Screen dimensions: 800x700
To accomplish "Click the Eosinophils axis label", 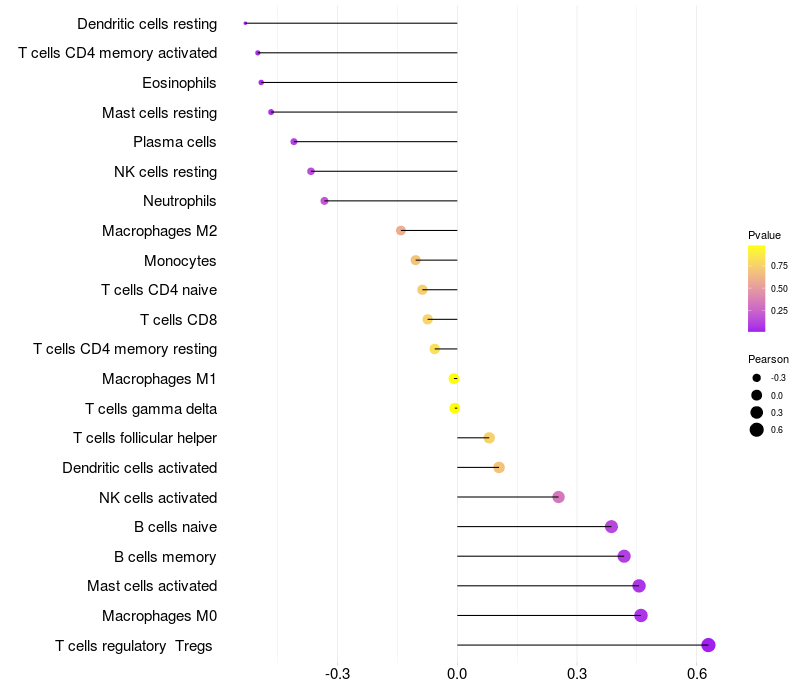I will point(179,82).
